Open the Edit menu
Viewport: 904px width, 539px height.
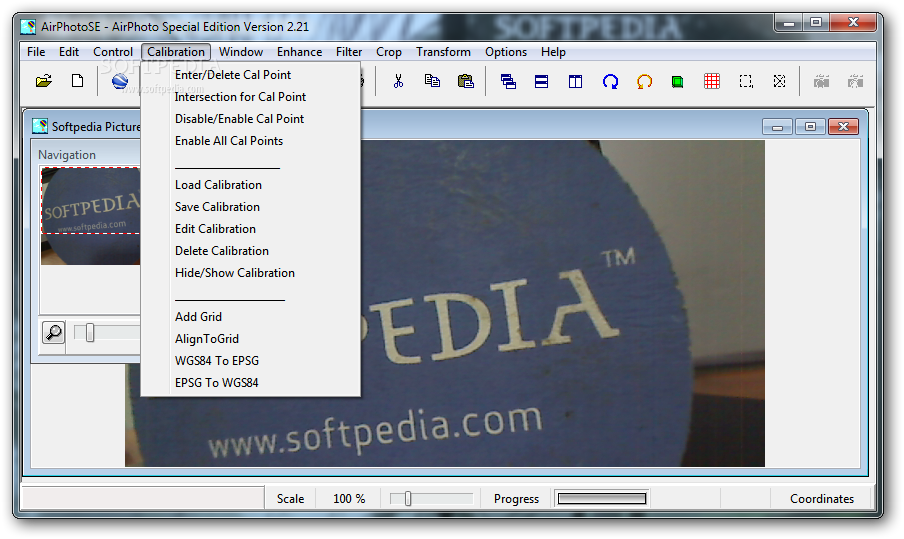point(69,52)
